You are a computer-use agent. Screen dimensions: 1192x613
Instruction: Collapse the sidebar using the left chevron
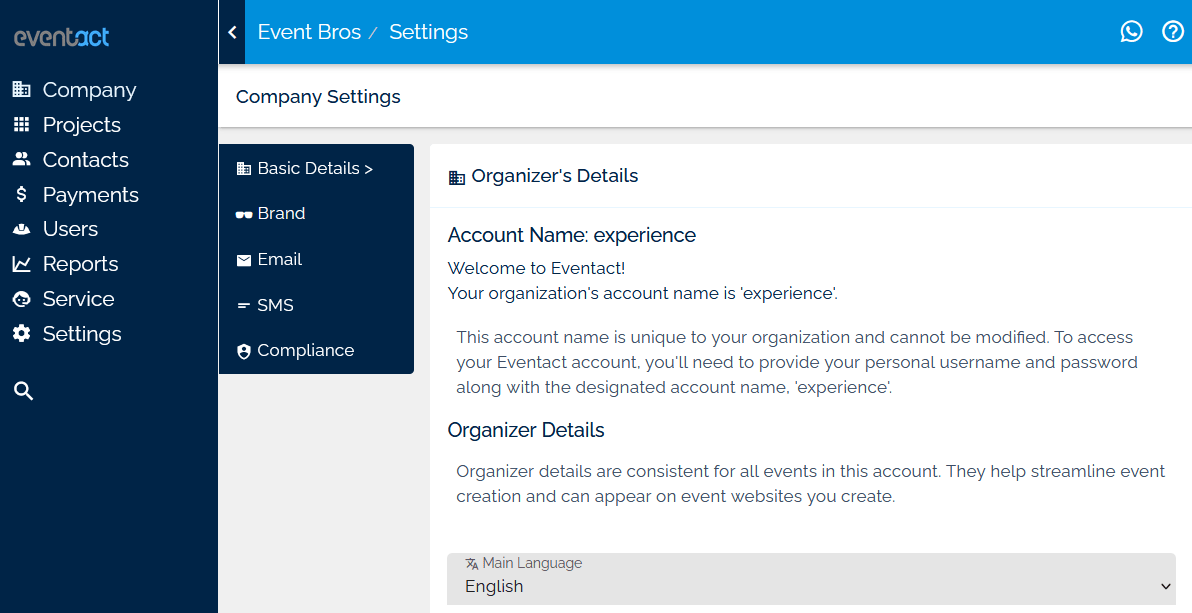click(232, 31)
